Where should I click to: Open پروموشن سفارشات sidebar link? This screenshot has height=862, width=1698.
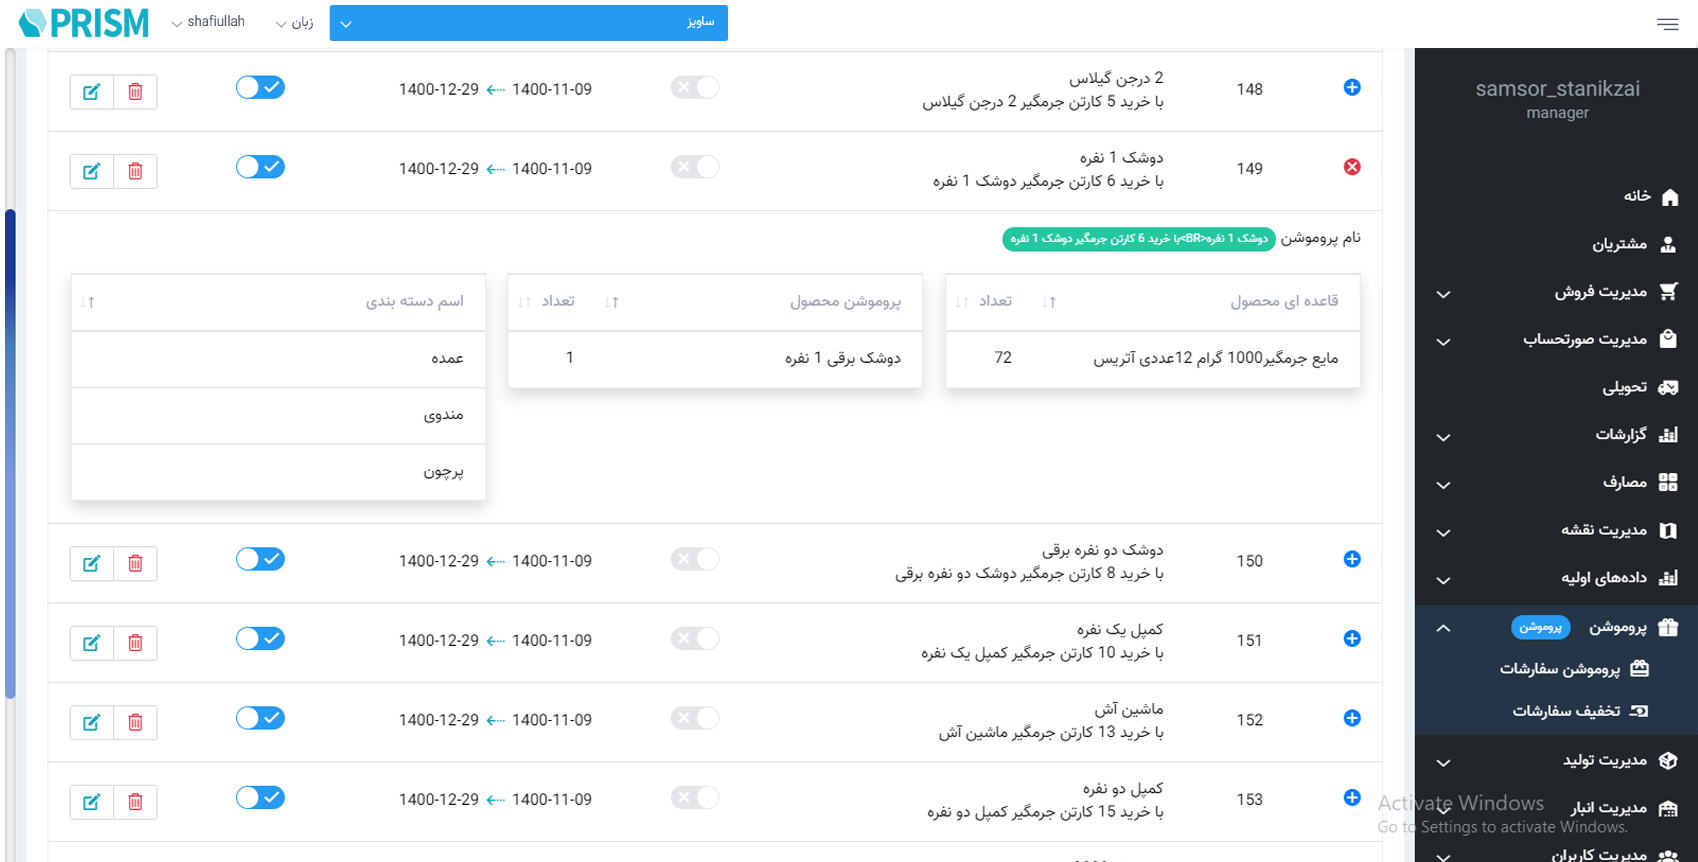coord(1560,669)
